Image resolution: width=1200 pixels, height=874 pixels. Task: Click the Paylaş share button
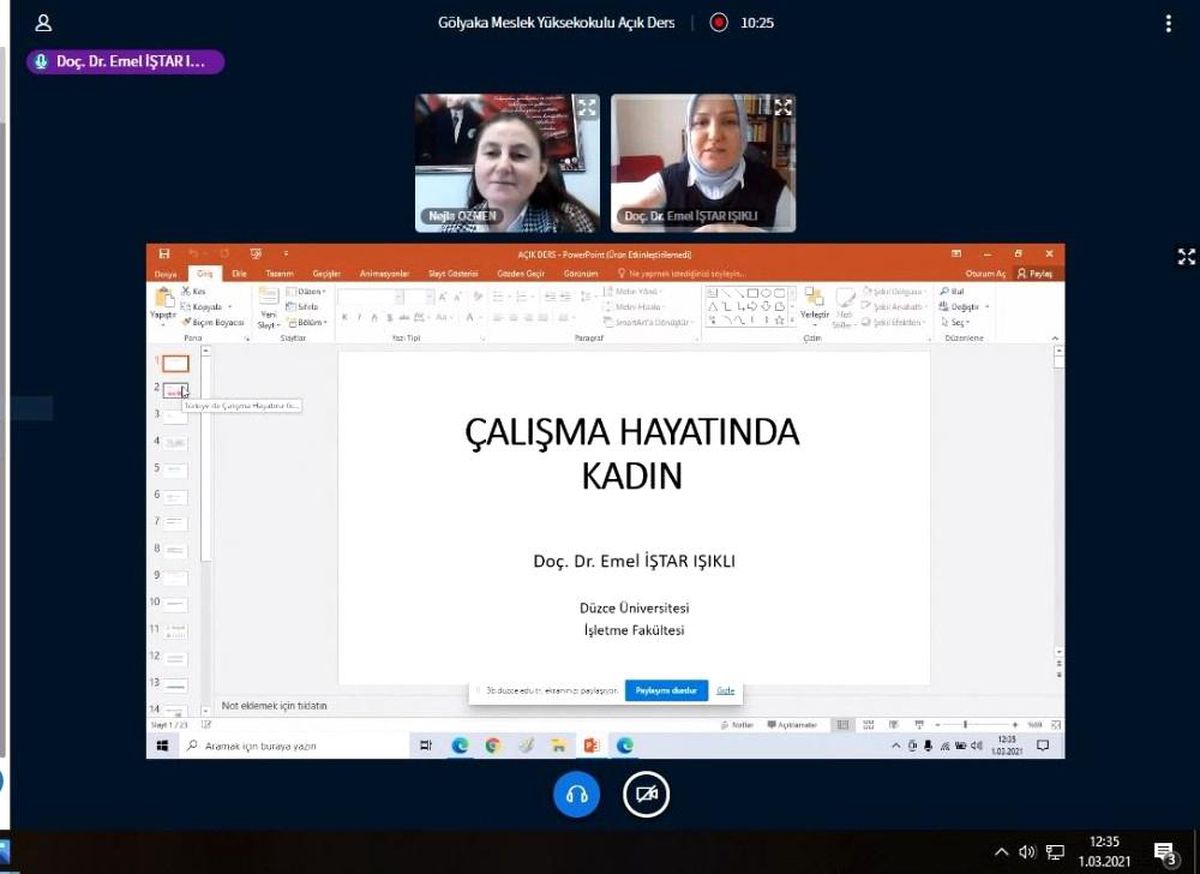click(x=1035, y=273)
